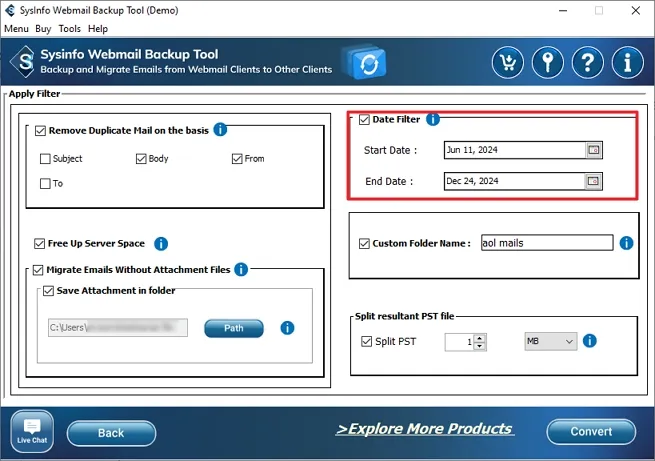The height and width of the screenshot is (461, 655).
Task: Toggle Migrate Emails Without Attachment Files
Action: click(x=38, y=270)
